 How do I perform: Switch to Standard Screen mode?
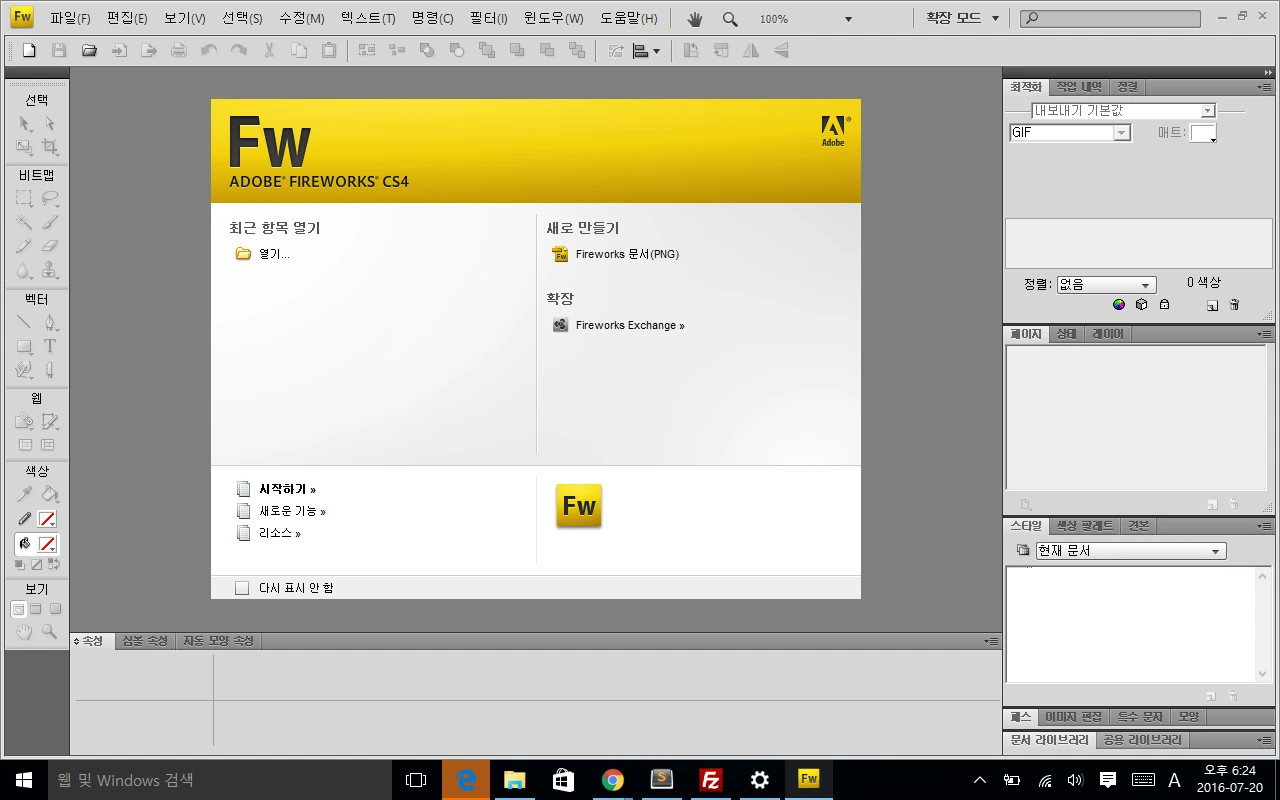point(18,609)
